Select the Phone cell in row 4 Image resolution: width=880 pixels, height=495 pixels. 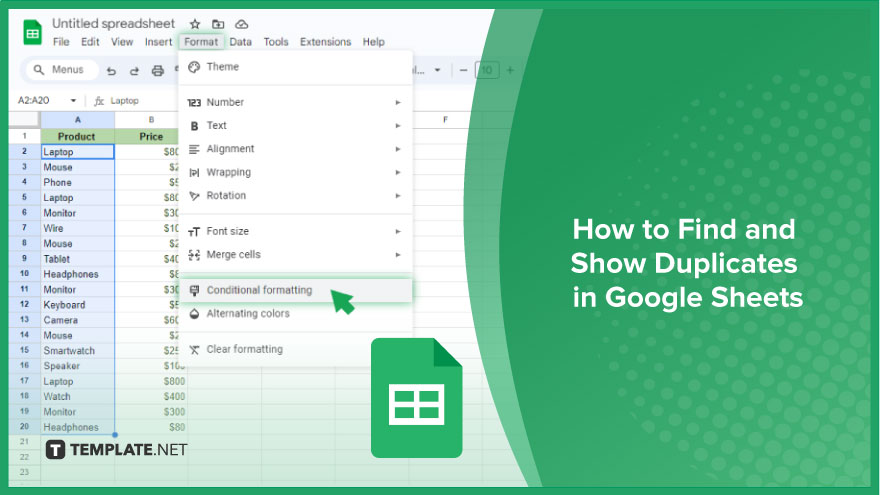click(77, 182)
